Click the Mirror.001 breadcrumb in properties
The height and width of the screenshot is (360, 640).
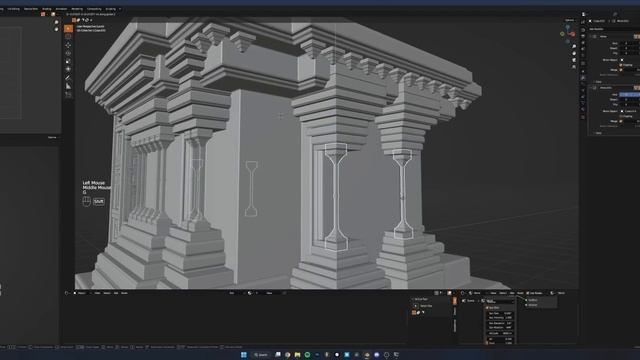point(622,21)
